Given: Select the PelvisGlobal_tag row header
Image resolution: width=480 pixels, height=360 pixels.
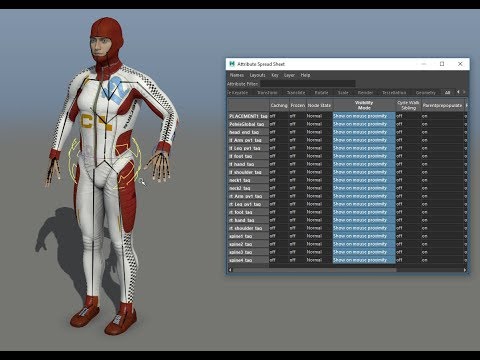Looking at the screenshot, I should click(x=248, y=124).
